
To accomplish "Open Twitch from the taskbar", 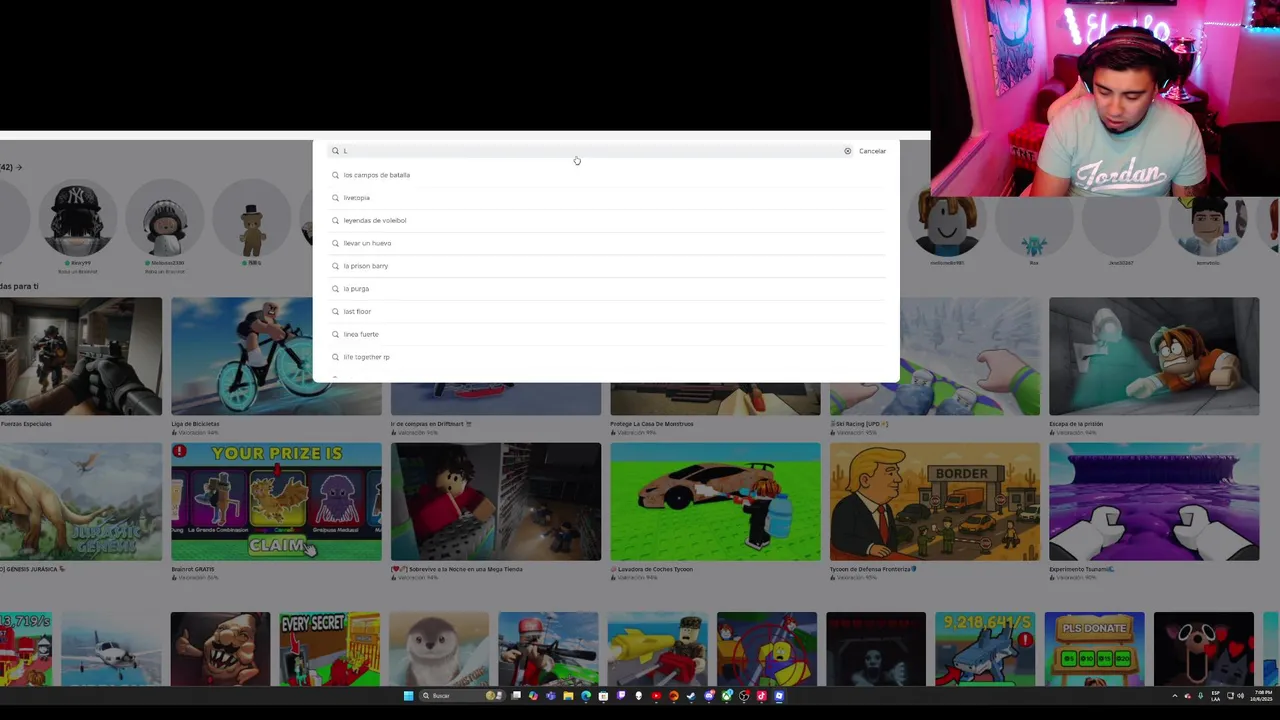I will coord(621,696).
